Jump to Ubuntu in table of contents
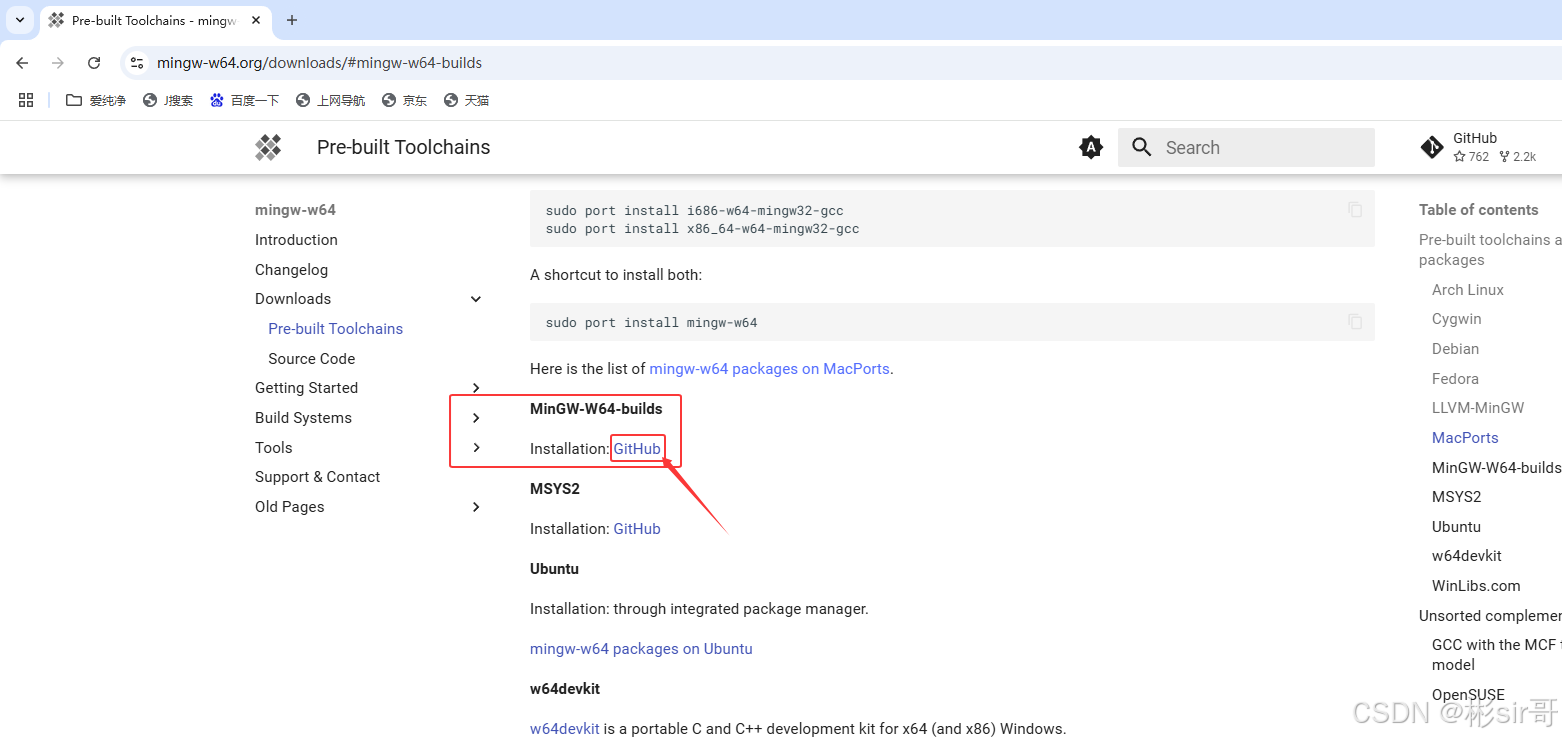The width and height of the screenshot is (1562, 740). coord(1456,527)
